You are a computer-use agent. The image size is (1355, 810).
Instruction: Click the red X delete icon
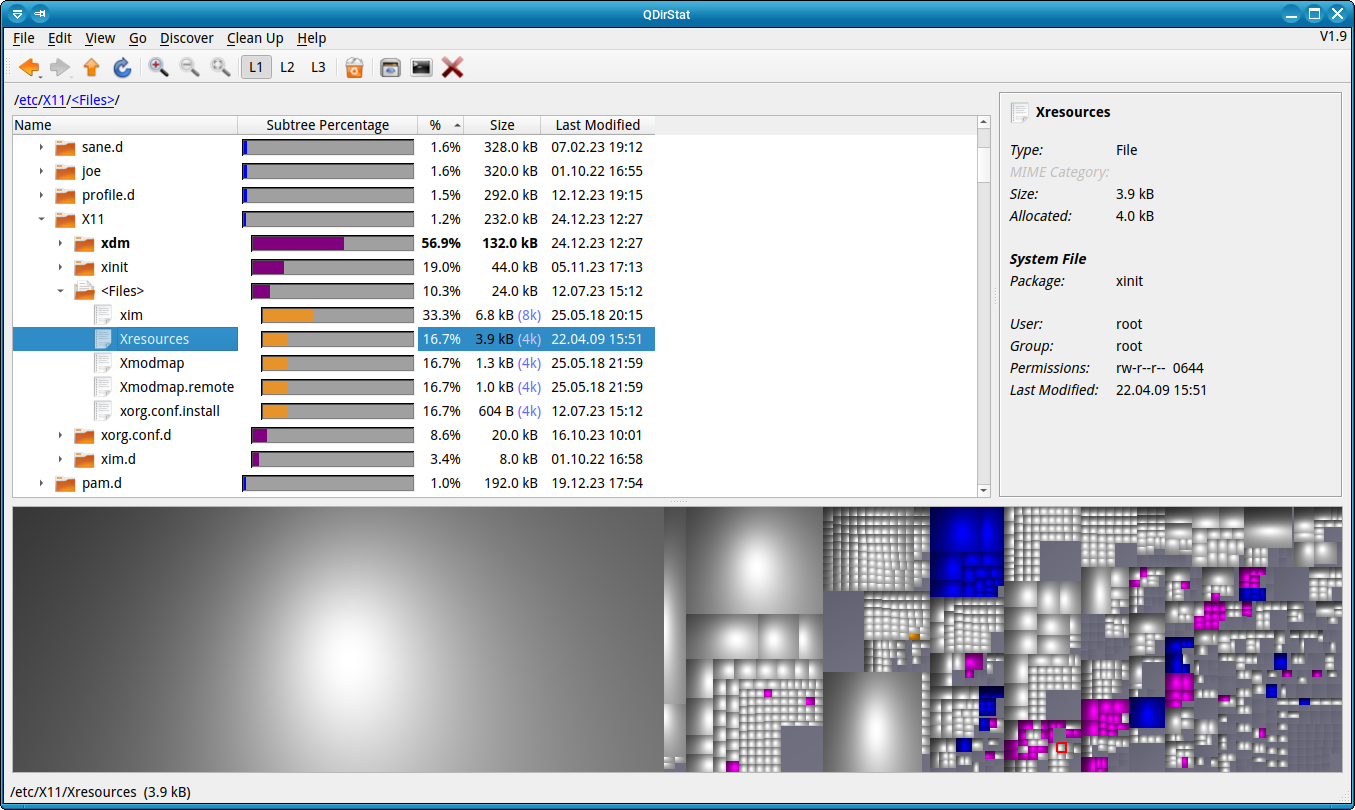pos(452,67)
